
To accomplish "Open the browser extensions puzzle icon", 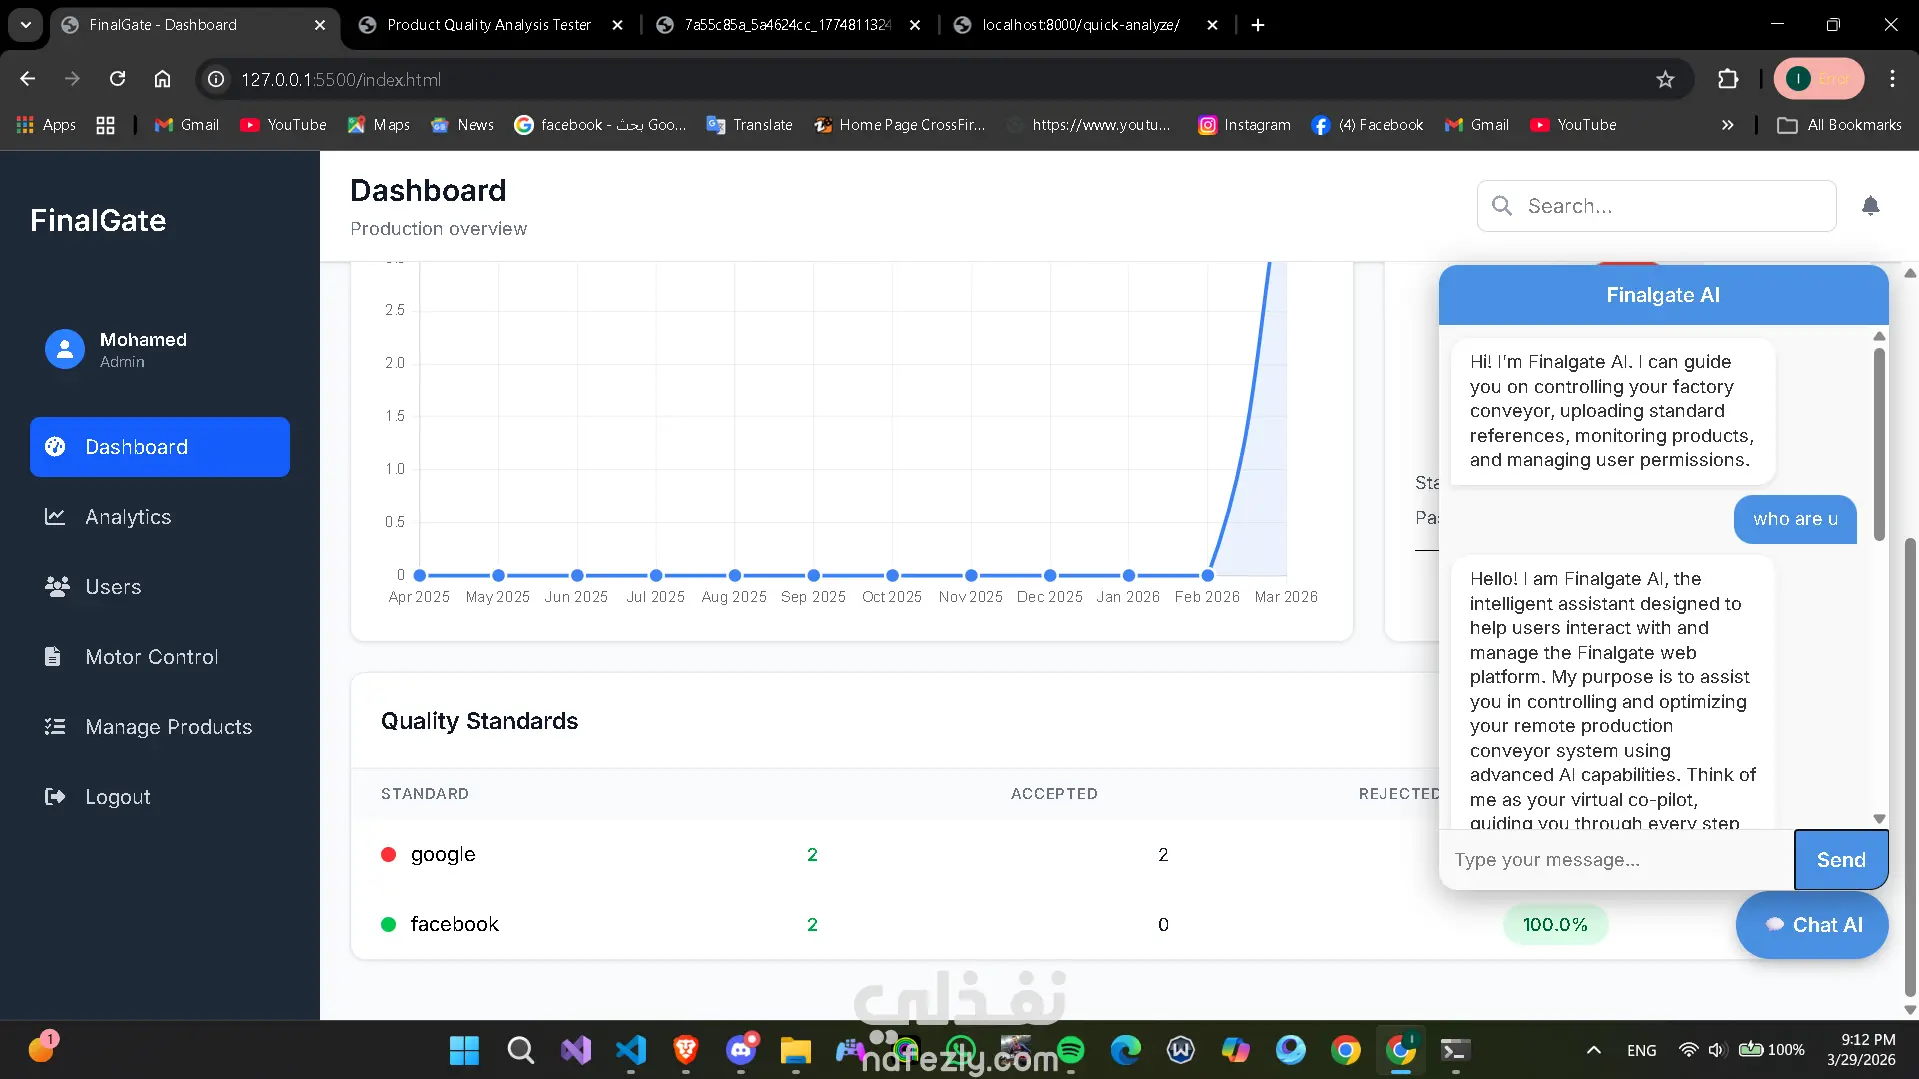I will coord(1728,79).
